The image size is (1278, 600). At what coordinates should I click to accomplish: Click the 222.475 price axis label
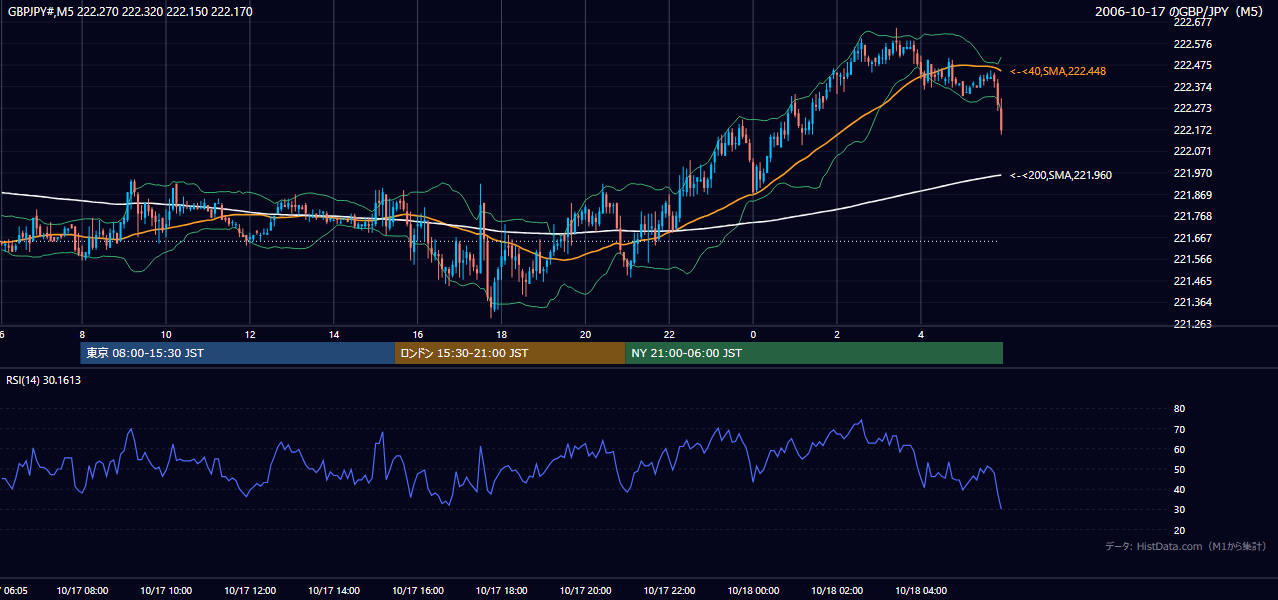pyautogui.click(x=1192, y=65)
